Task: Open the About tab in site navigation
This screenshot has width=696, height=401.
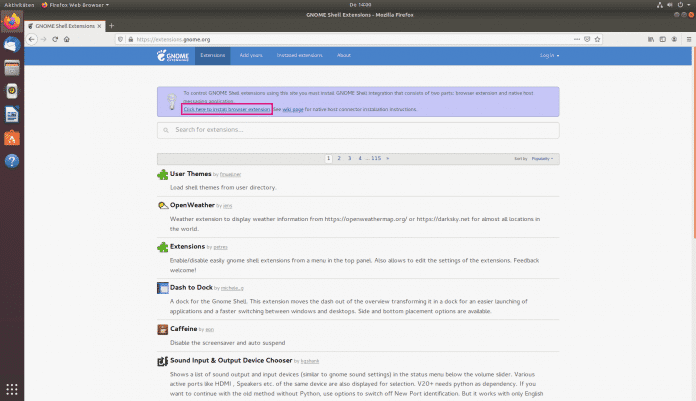Action: (x=344, y=56)
